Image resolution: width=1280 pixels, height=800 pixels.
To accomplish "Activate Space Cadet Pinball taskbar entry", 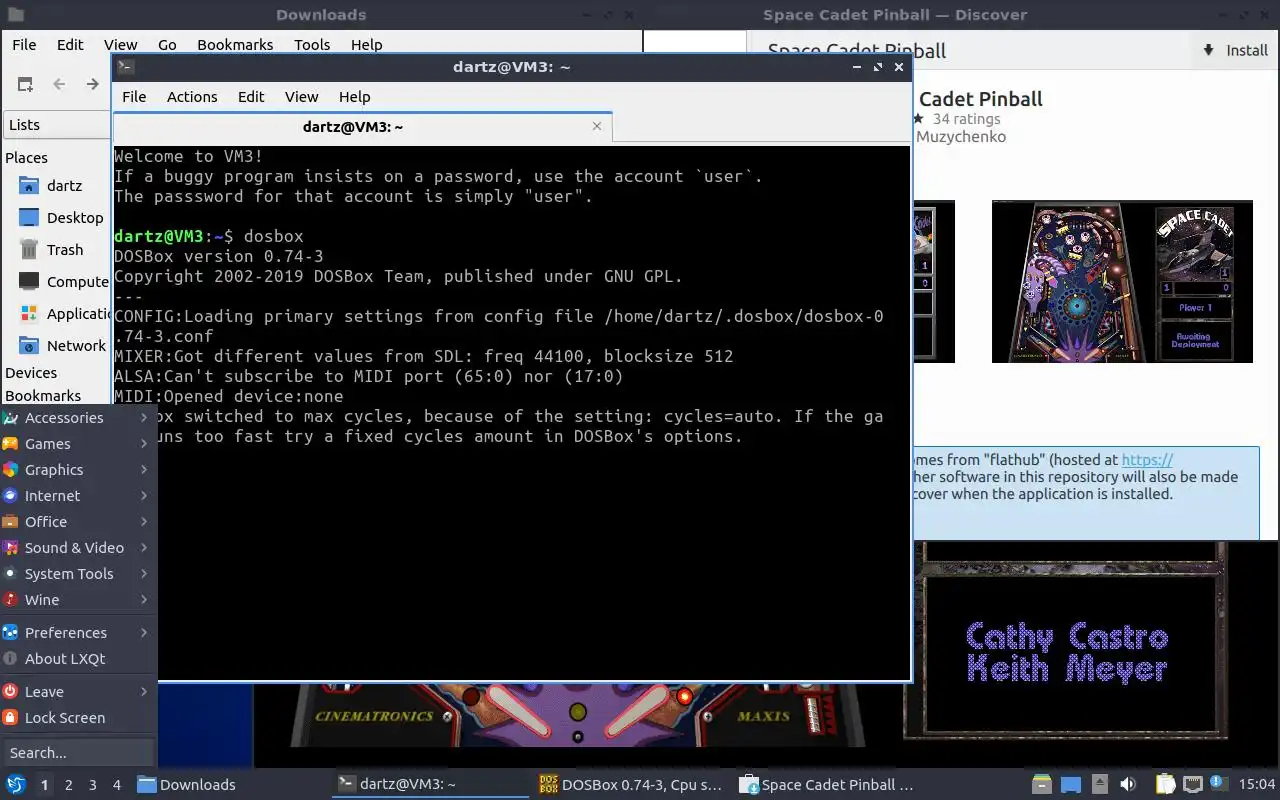I will (832, 785).
